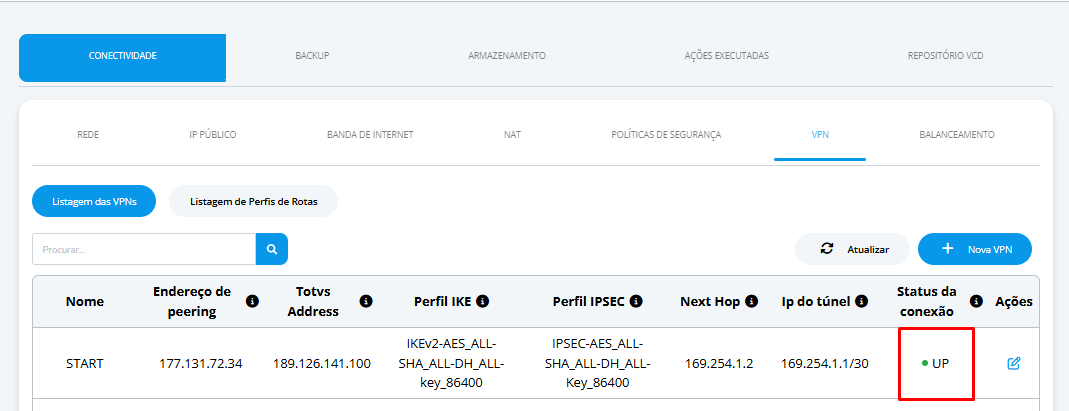The height and width of the screenshot is (411, 1069).
Task: Click the UP connection status
Action: [935, 363]
